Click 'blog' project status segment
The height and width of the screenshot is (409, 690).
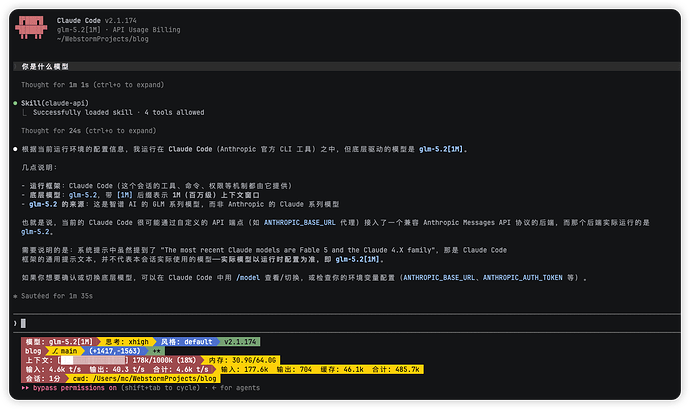tap(33, 351)
